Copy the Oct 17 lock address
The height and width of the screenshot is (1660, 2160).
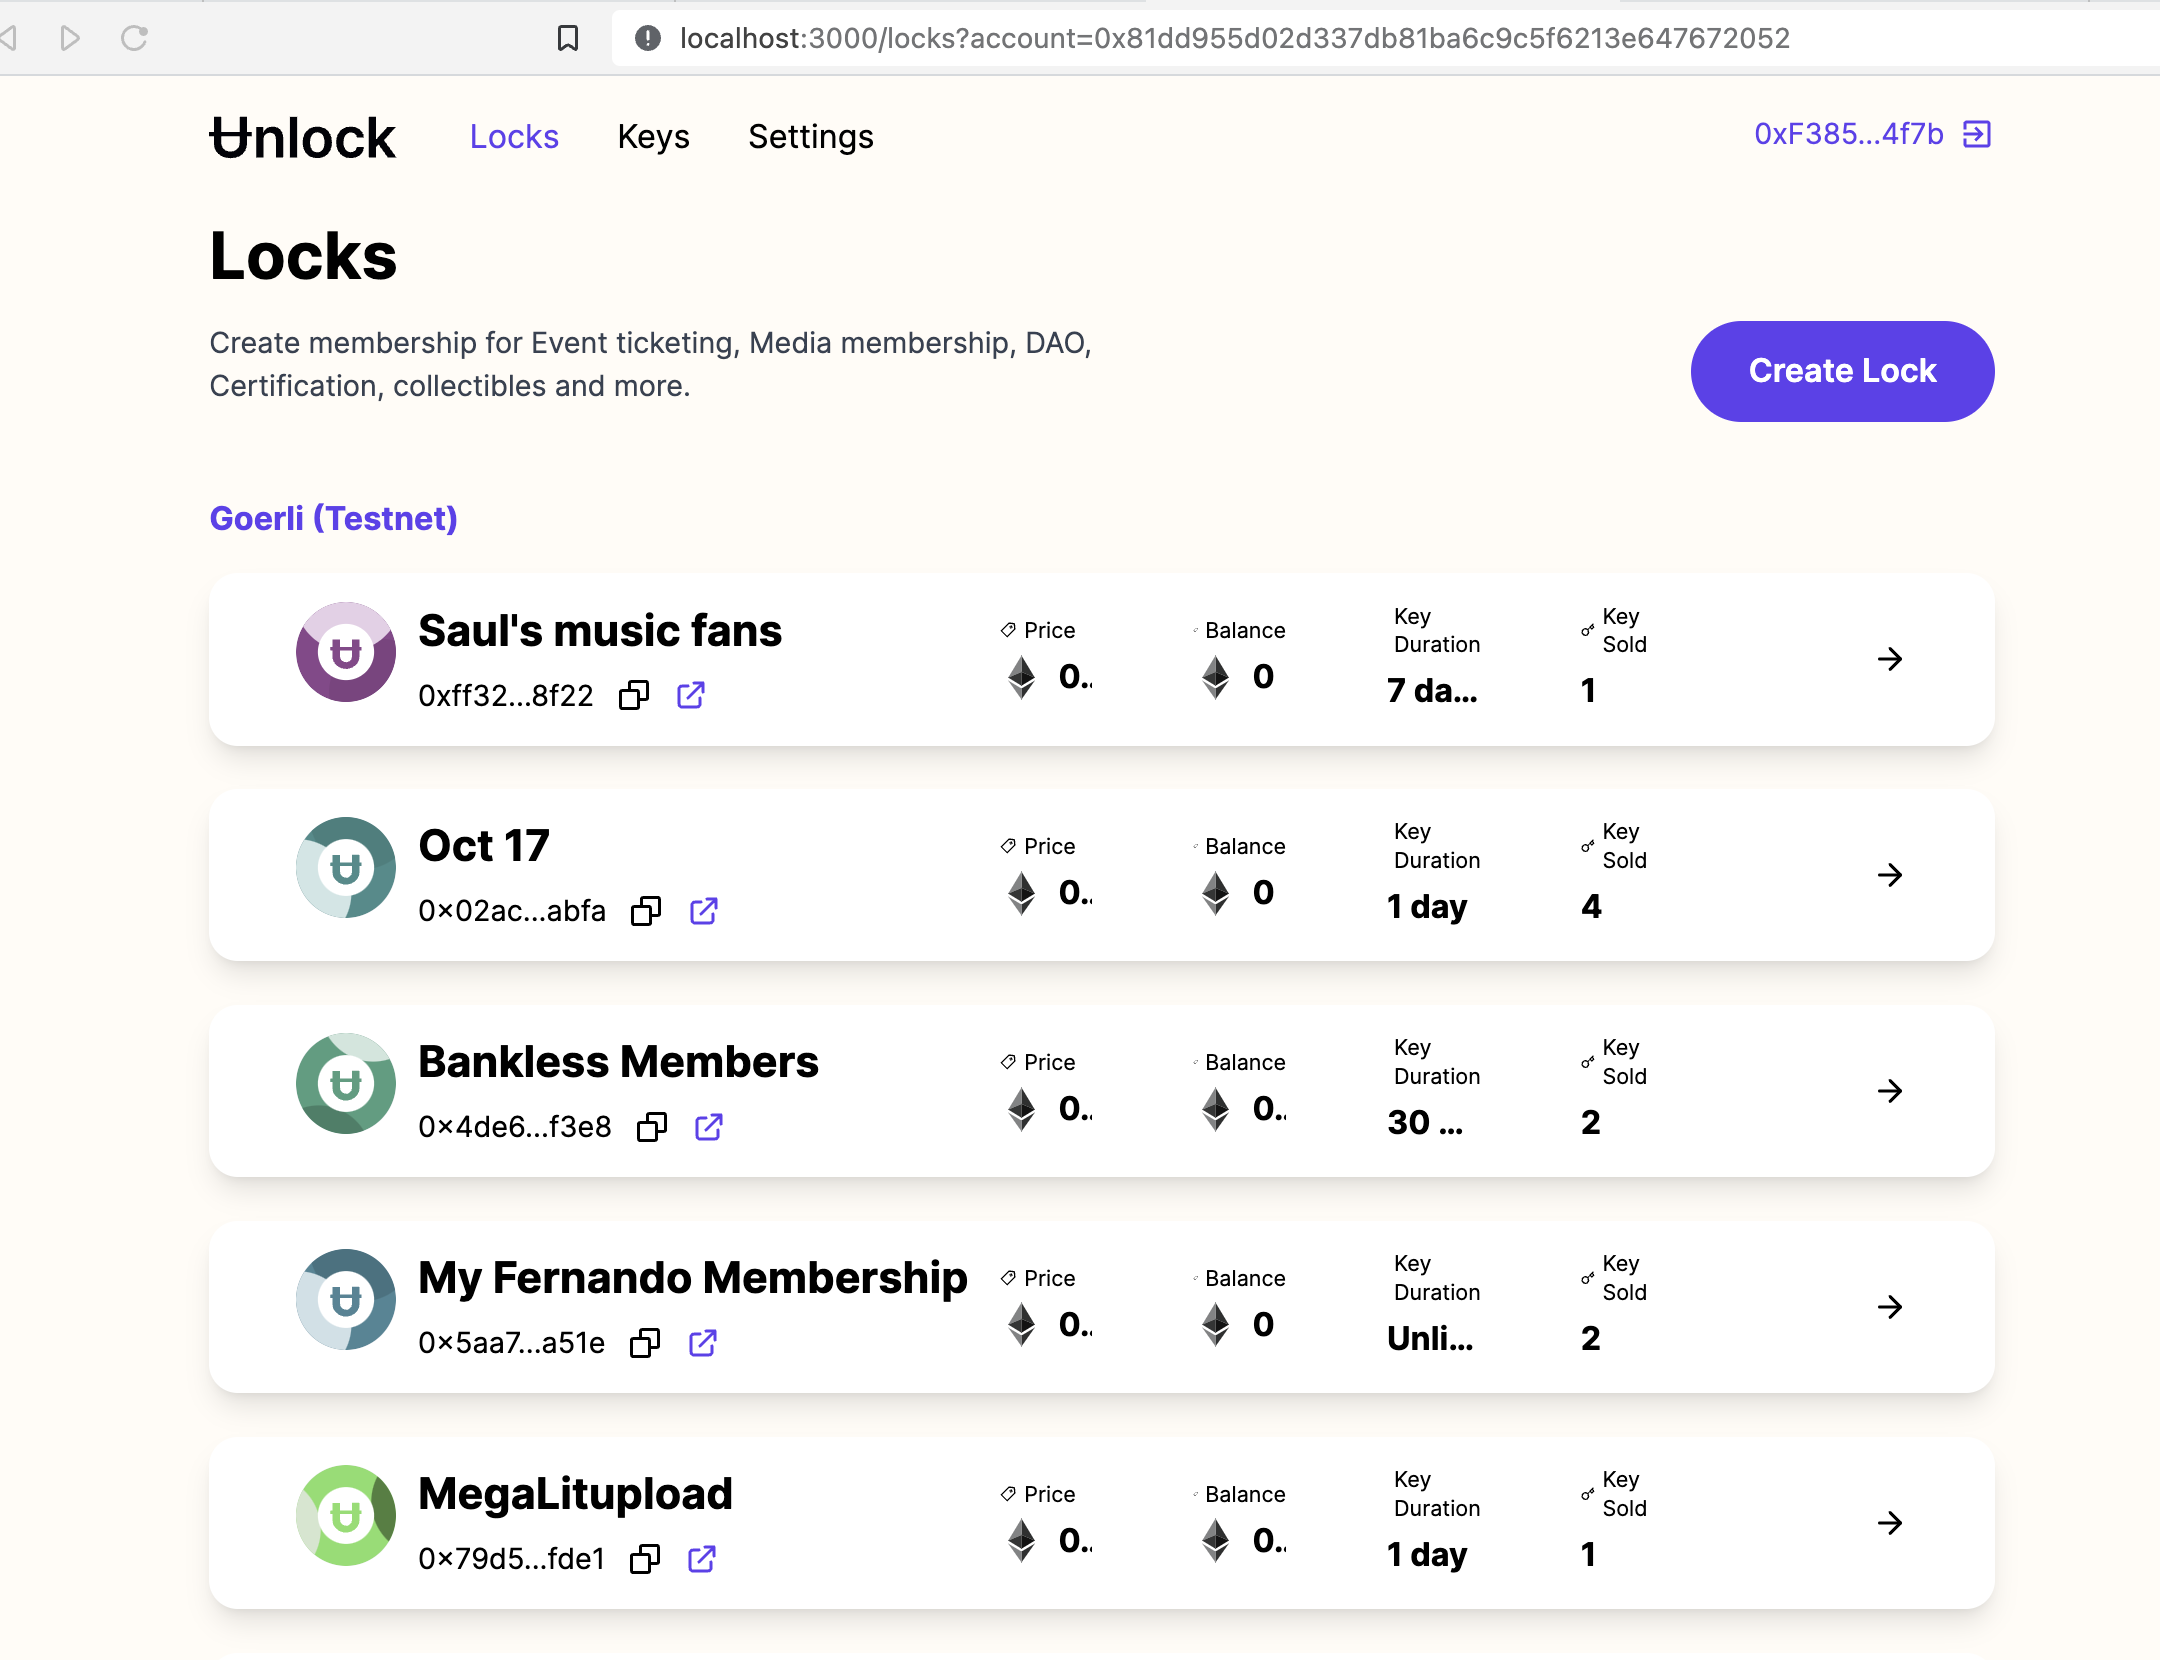click(x=646, y=911)
